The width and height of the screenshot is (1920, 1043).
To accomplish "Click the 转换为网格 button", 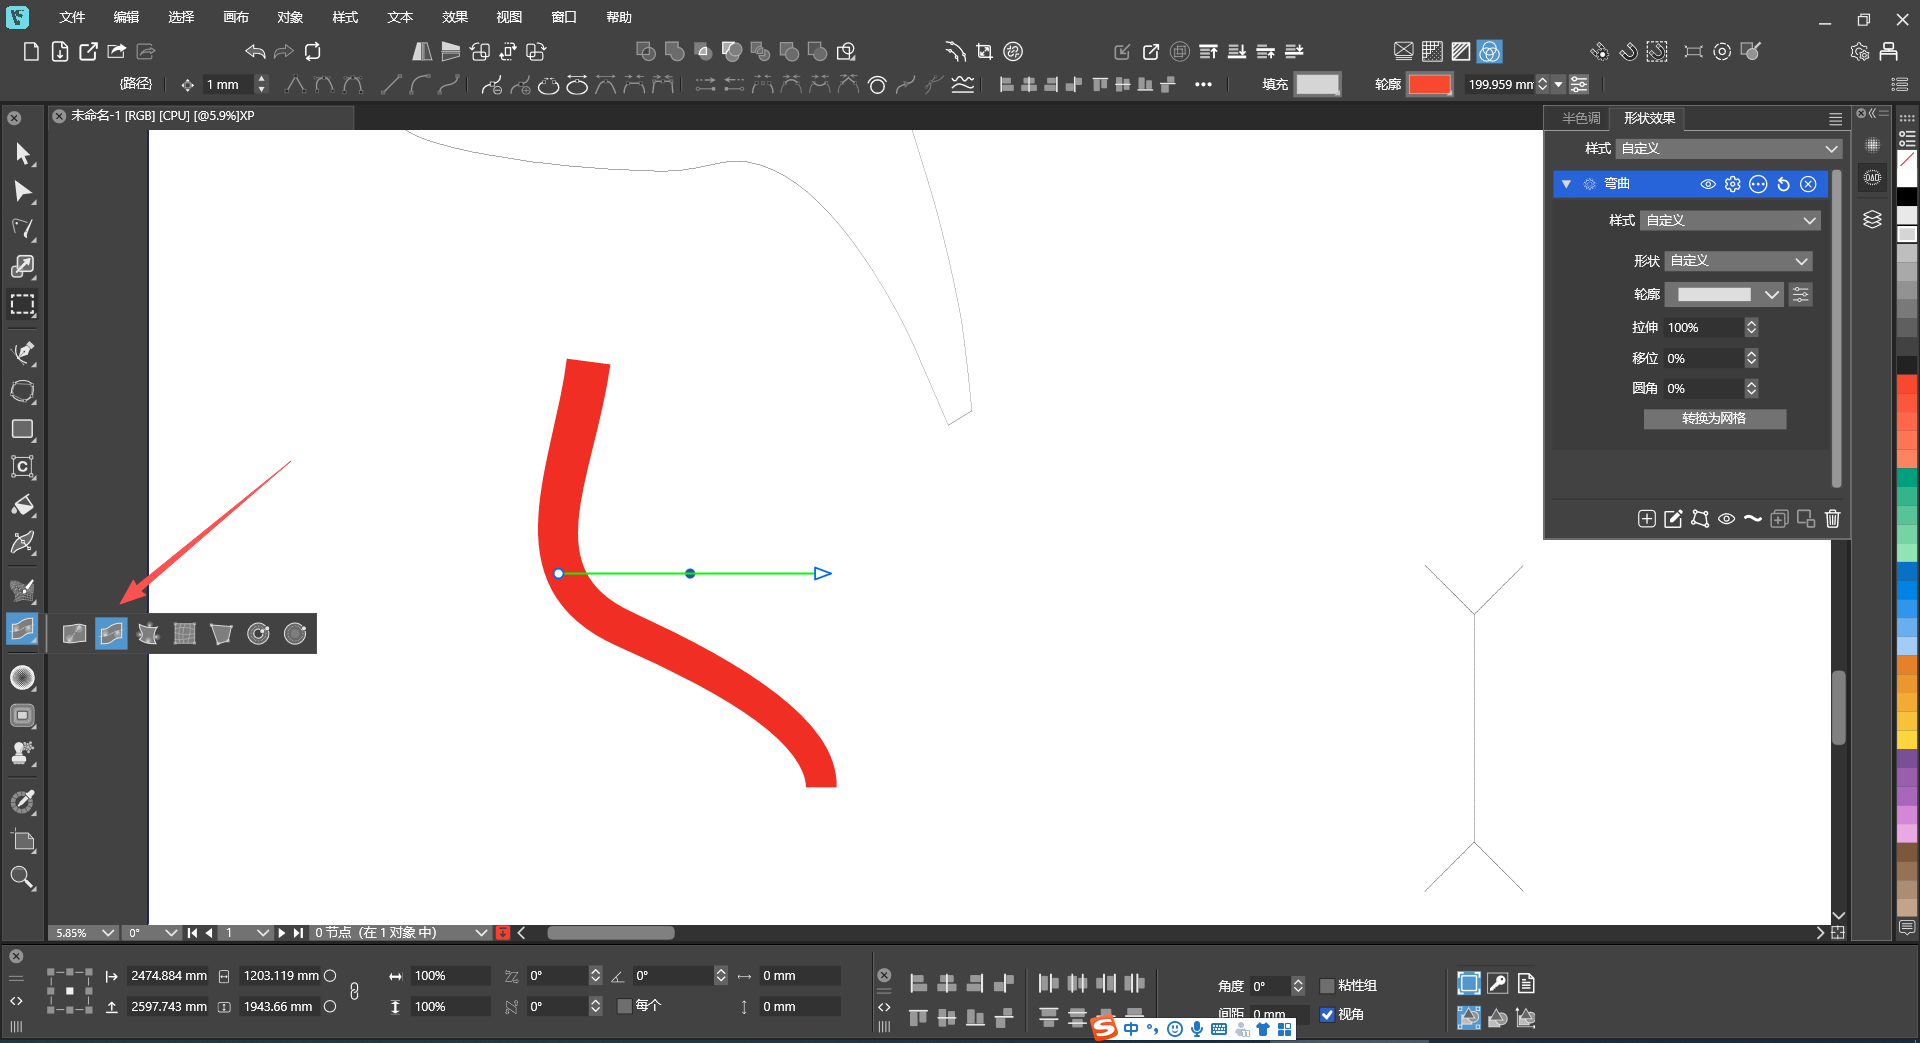I will pos(1714,419).
